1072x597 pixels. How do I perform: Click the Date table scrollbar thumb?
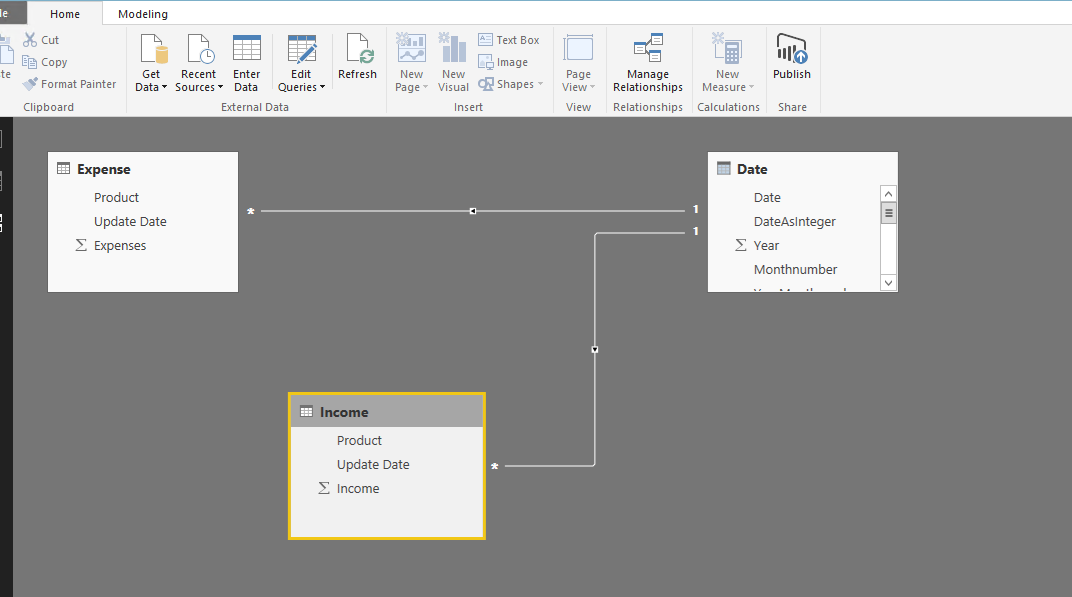(x=888, y=213)
